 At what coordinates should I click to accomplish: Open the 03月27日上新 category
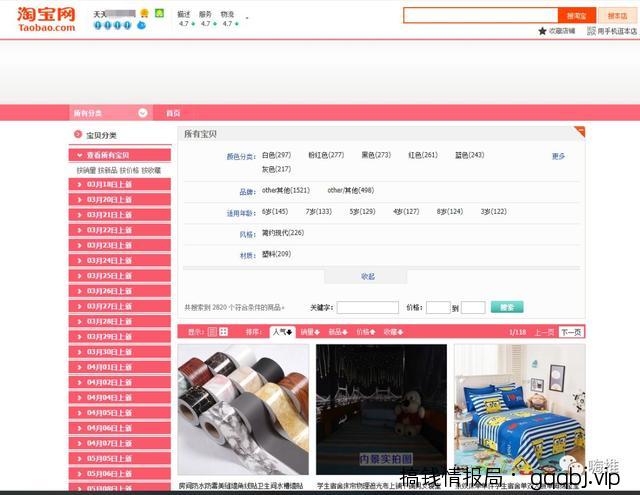click(x=120, y=306)
